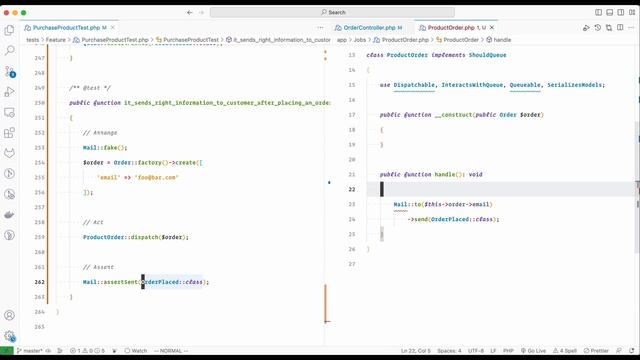Click PurchaseProductTest.php breadcrumb

coord(111,40)
